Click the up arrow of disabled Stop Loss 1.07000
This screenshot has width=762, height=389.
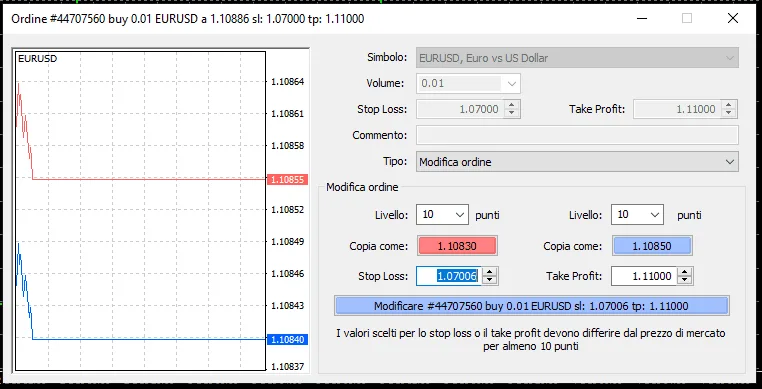pyautogui.click(x=511, y=105)
